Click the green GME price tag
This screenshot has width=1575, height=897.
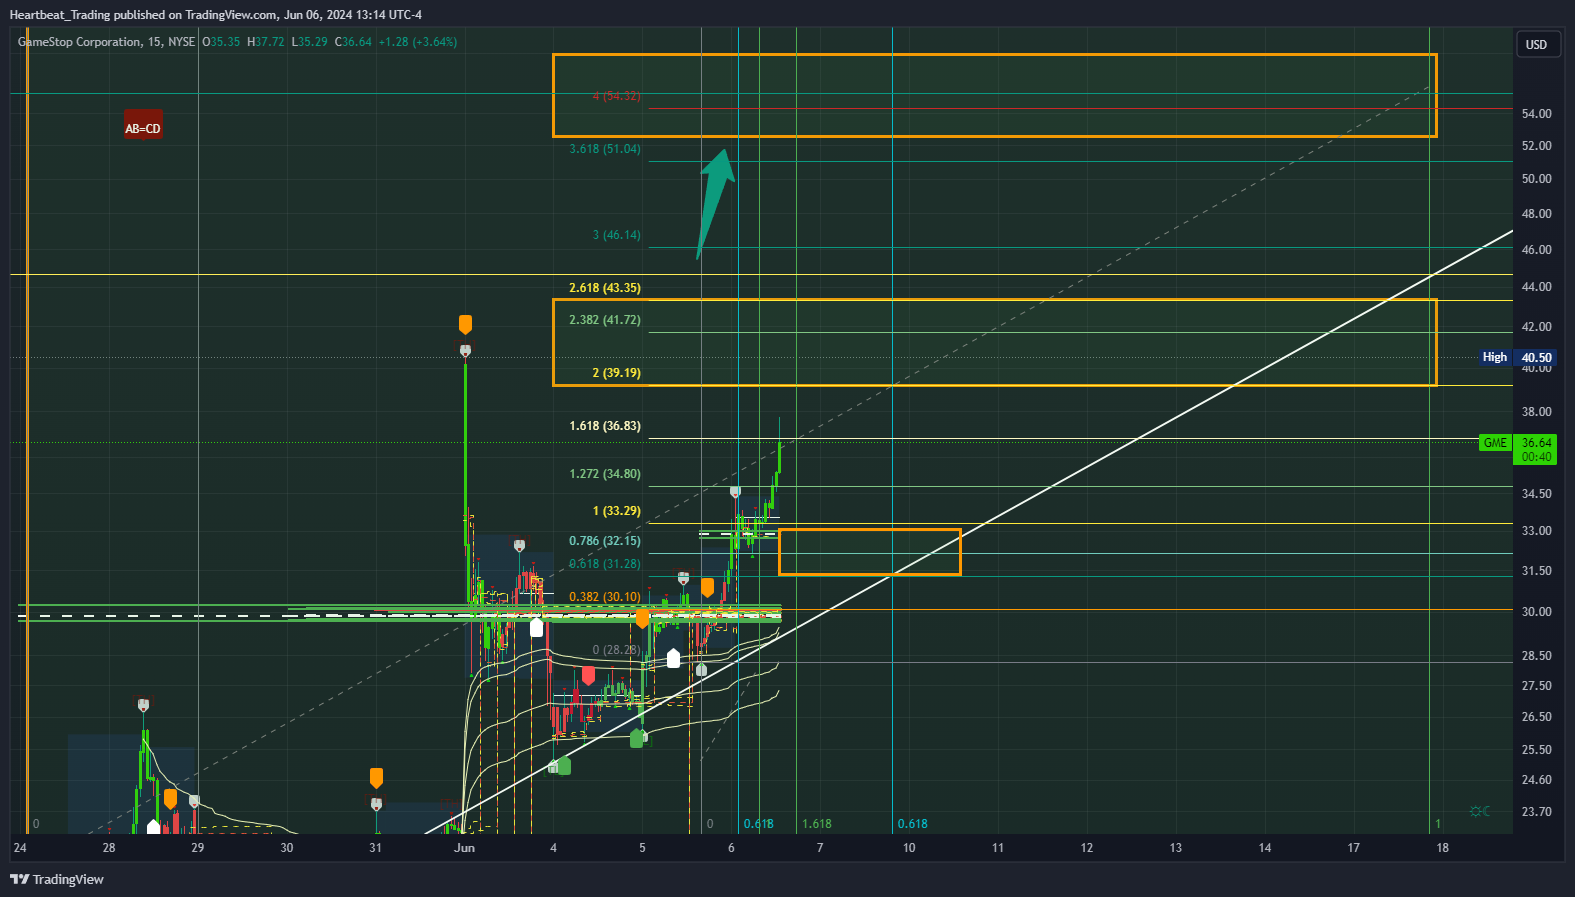1495,443
